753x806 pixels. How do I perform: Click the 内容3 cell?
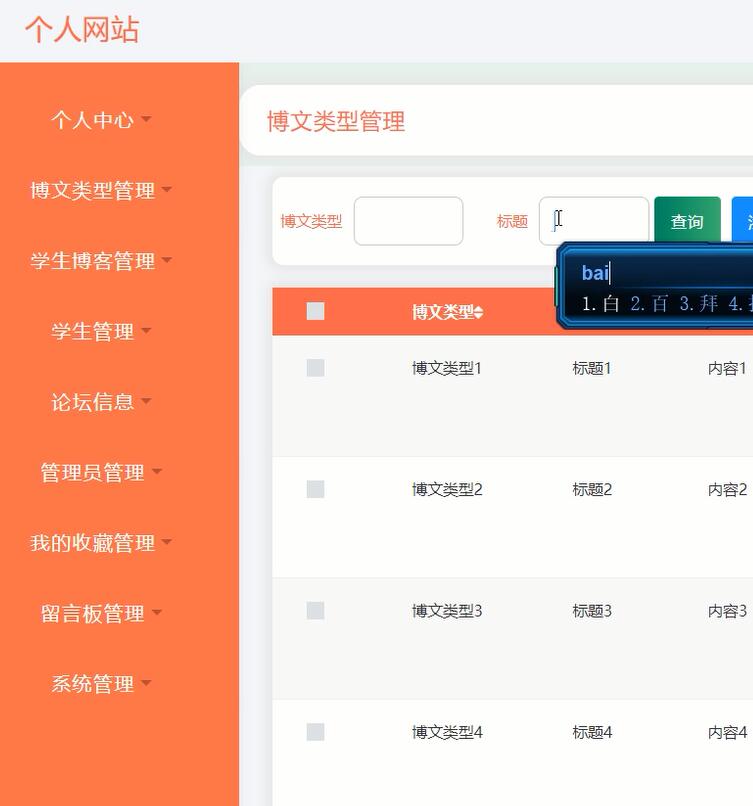click(x=727, y=611)
